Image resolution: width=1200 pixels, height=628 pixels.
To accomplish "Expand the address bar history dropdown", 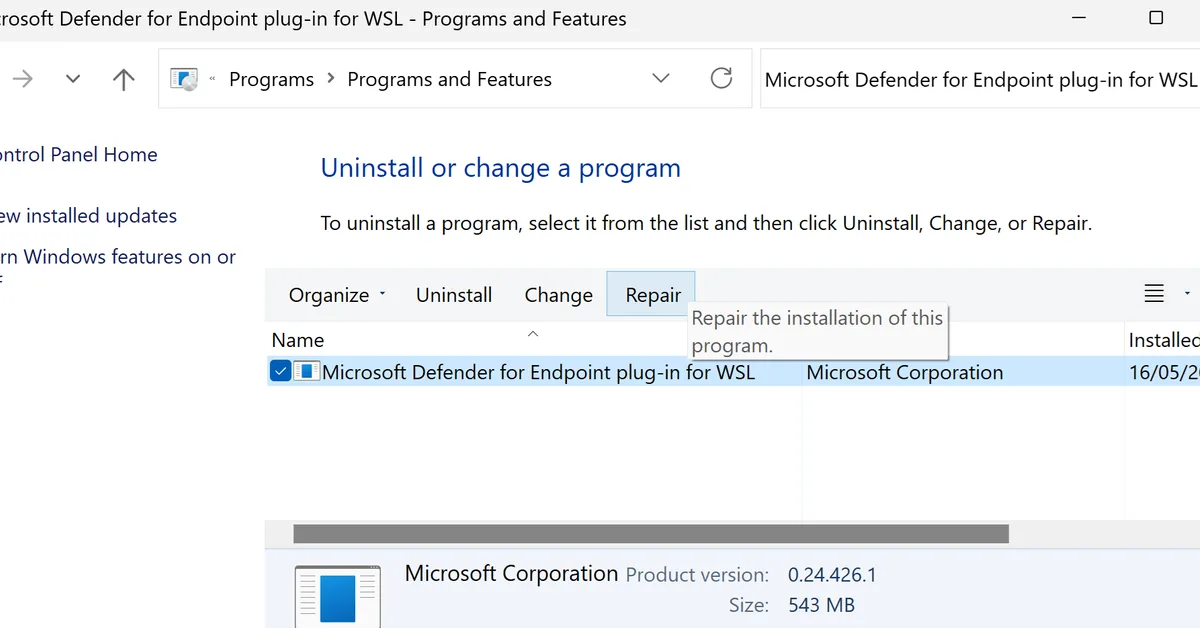I will pyautogui.click(x=660, y=78).
